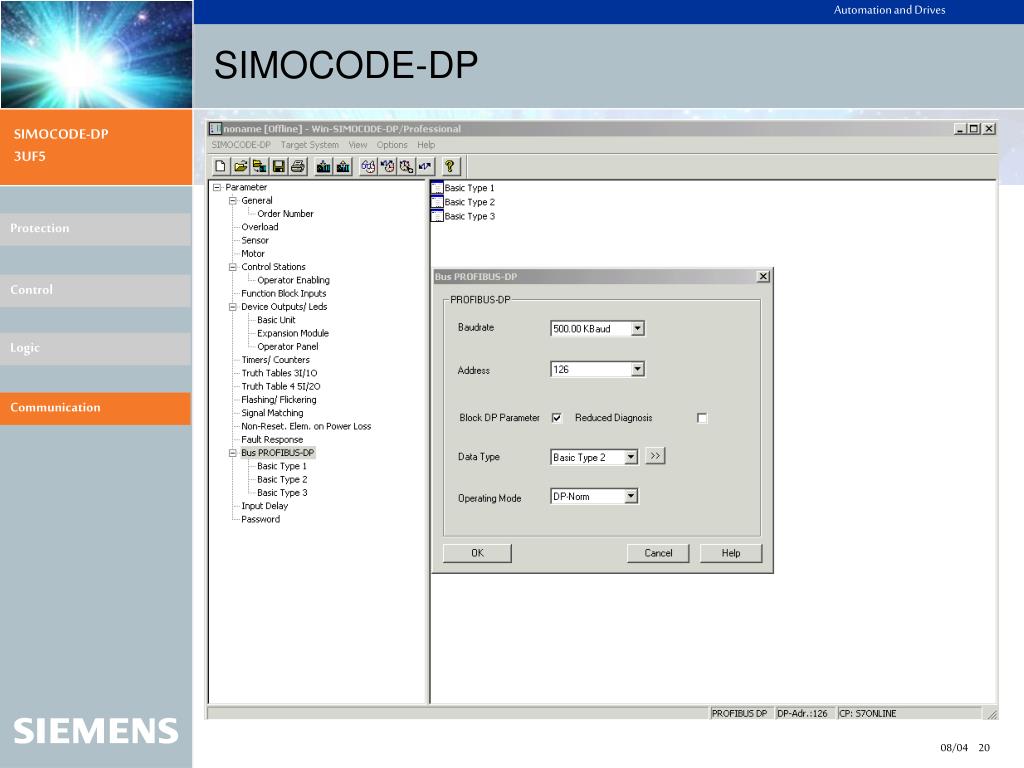Select Fault Response in the tree
The height and width of the screenshot is (768, 1024).
click(x=272, y=440)
